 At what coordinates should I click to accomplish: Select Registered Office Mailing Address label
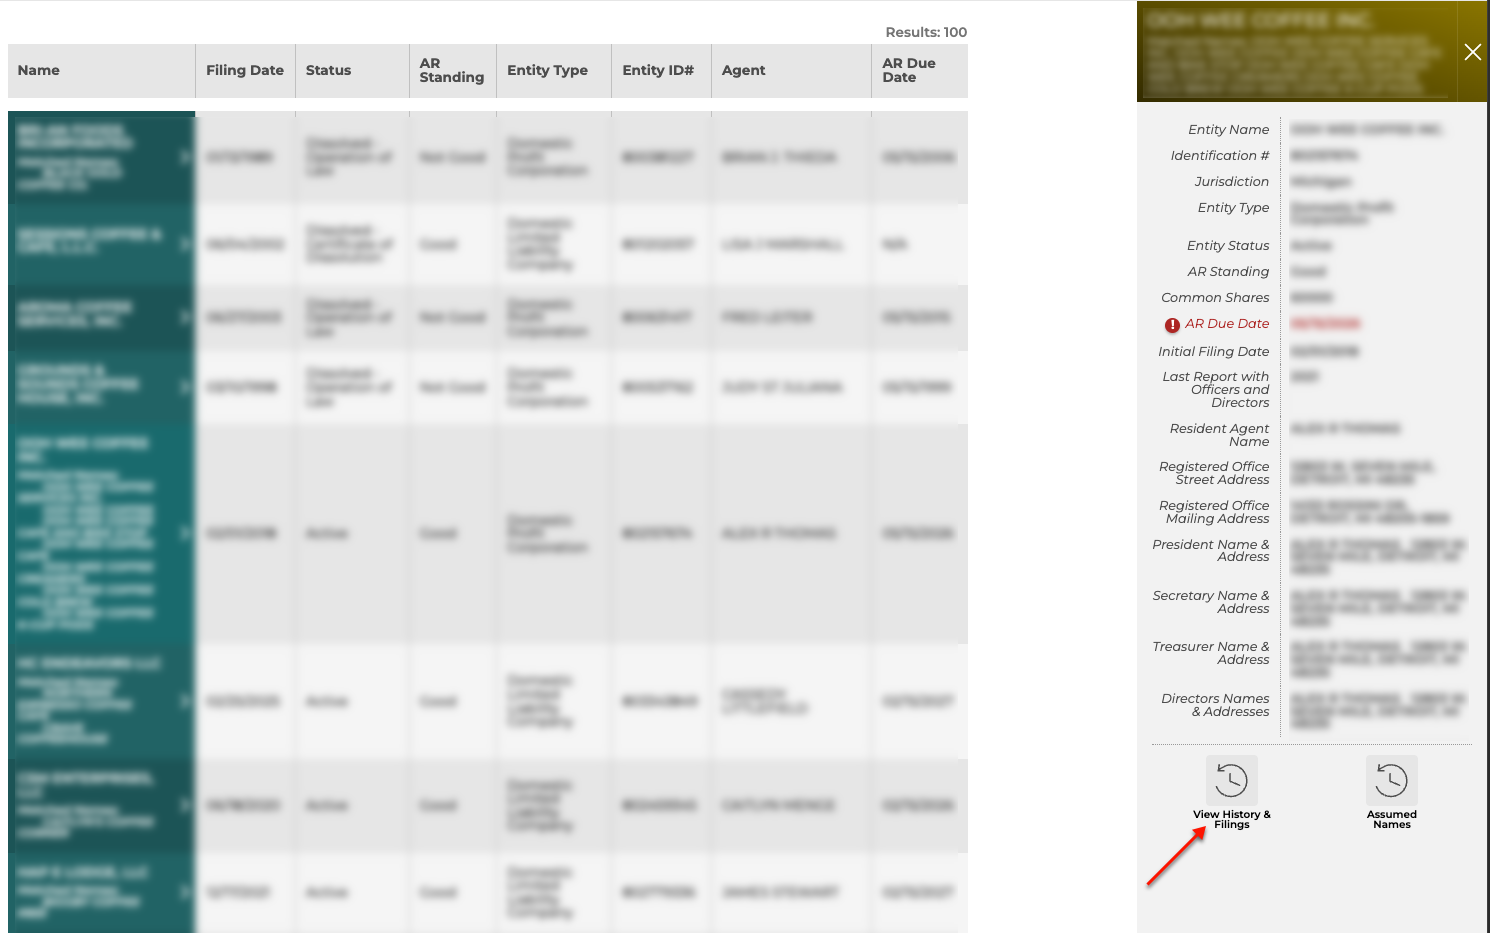(1214, 512)
